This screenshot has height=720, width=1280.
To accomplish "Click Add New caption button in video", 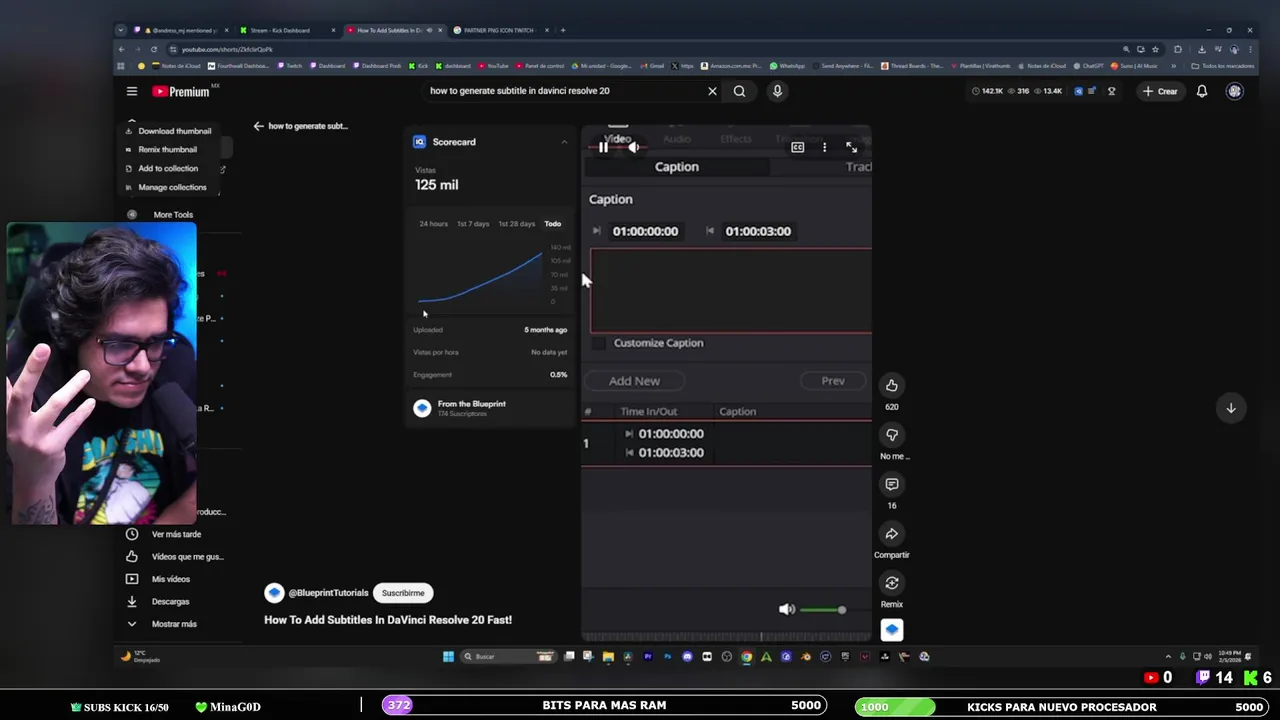I will [634, 381].
